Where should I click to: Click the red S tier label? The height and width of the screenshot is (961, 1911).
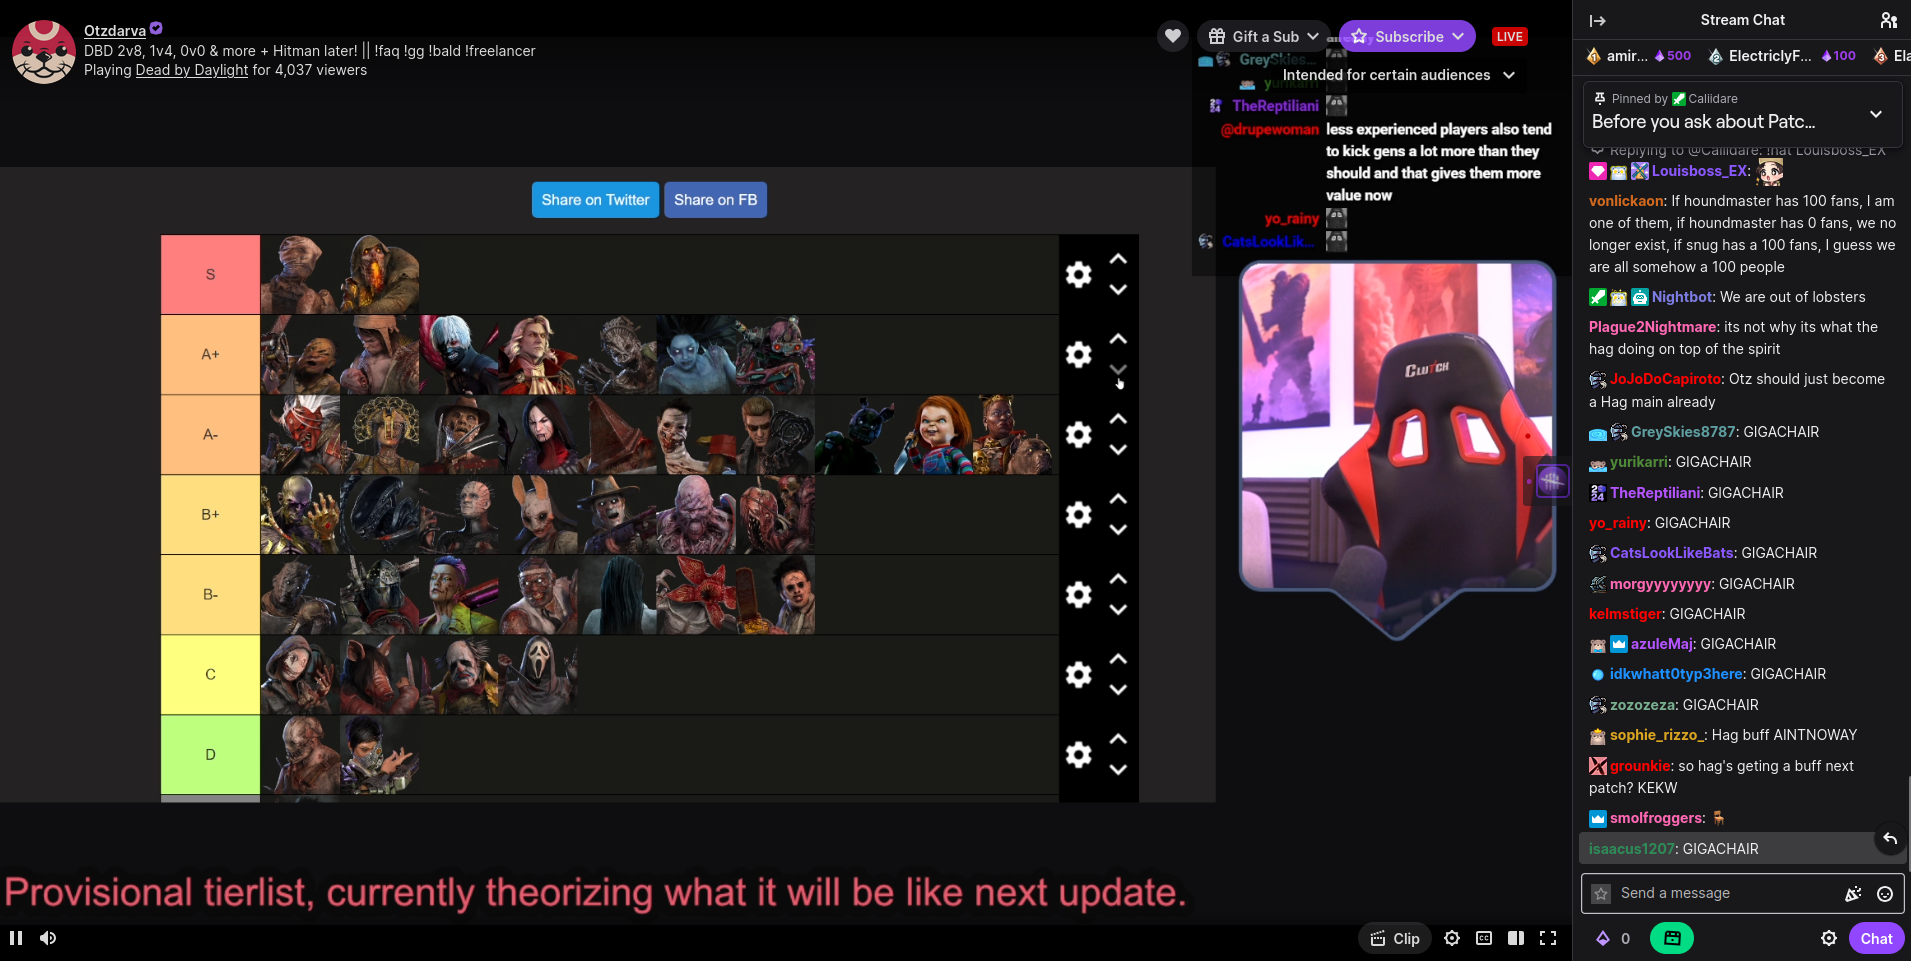(210, 275)
